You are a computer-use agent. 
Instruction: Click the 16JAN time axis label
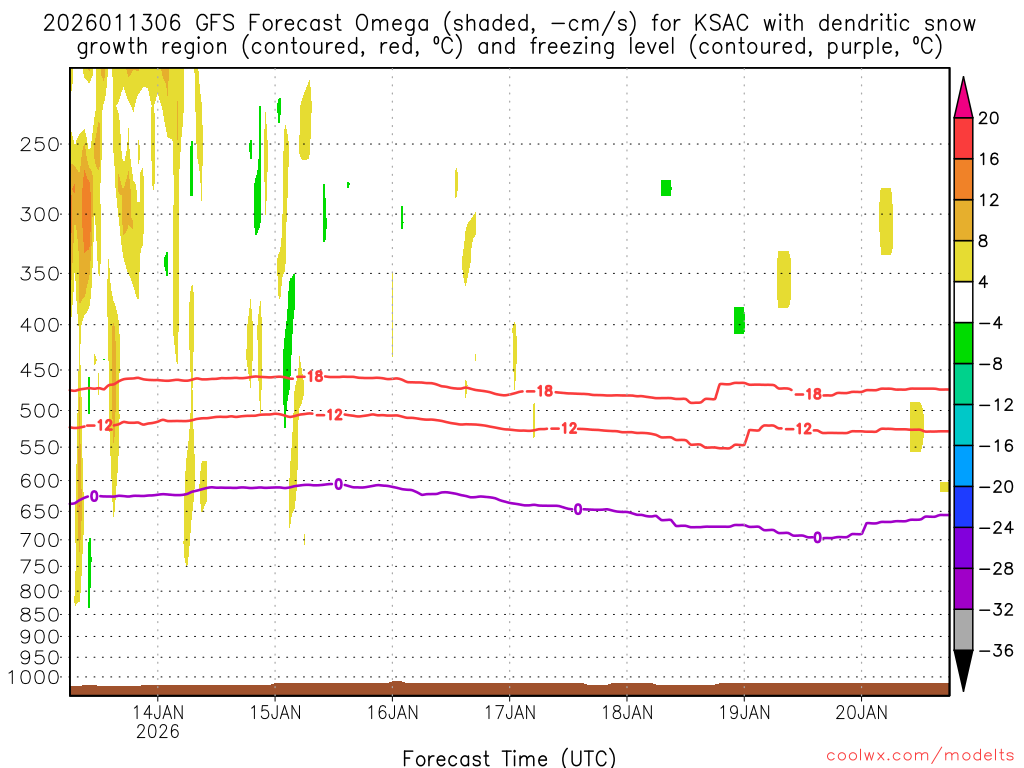pos(392,712)
